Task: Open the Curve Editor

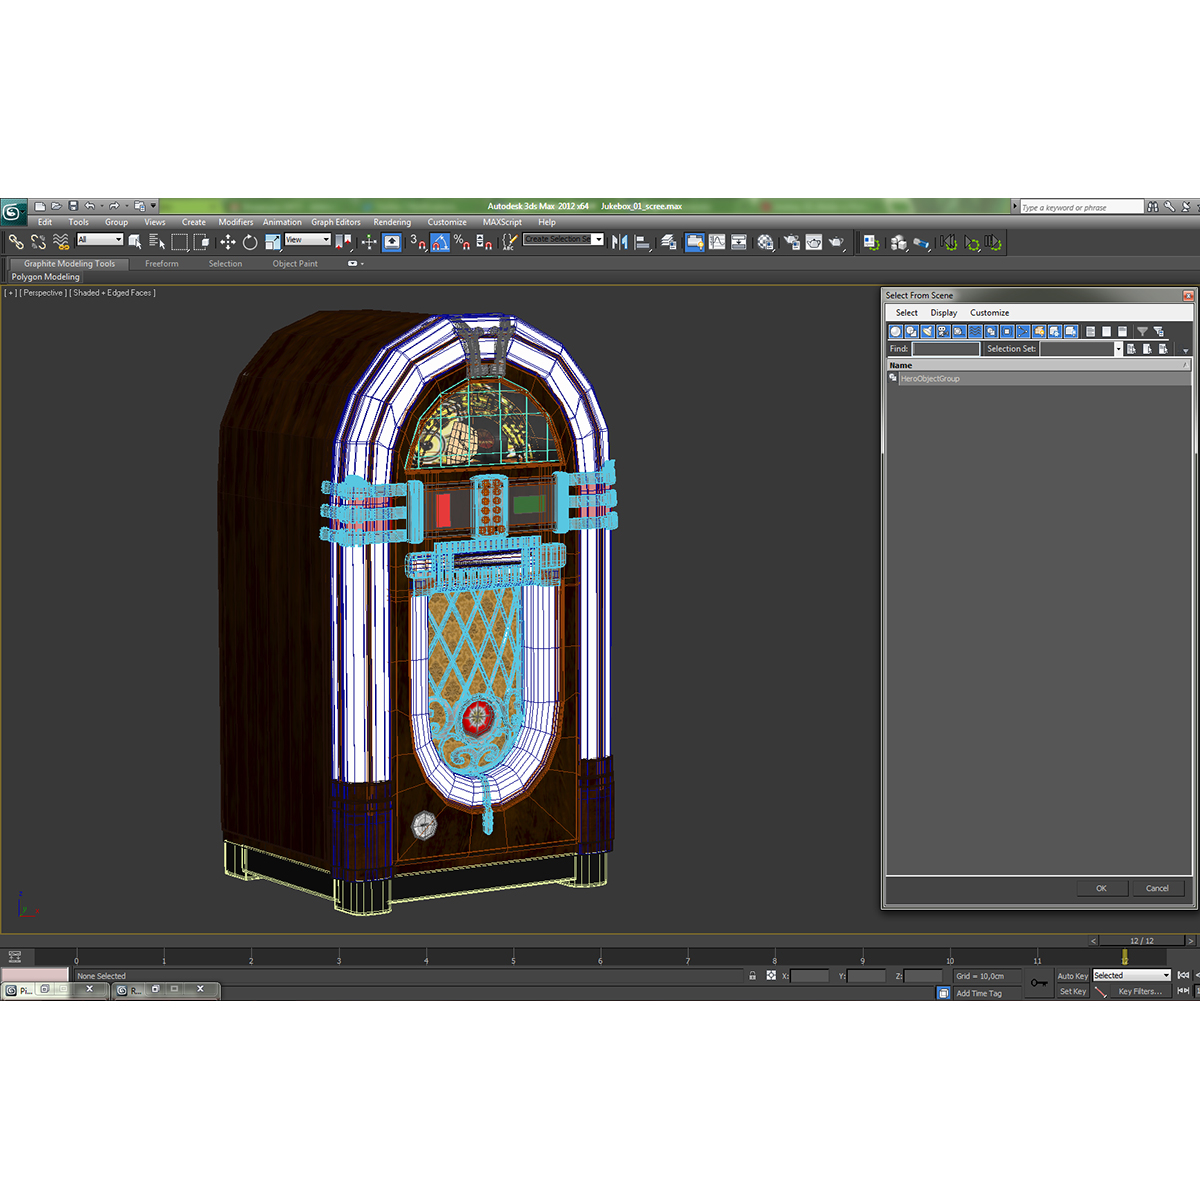Action: [x=717, y=241]
